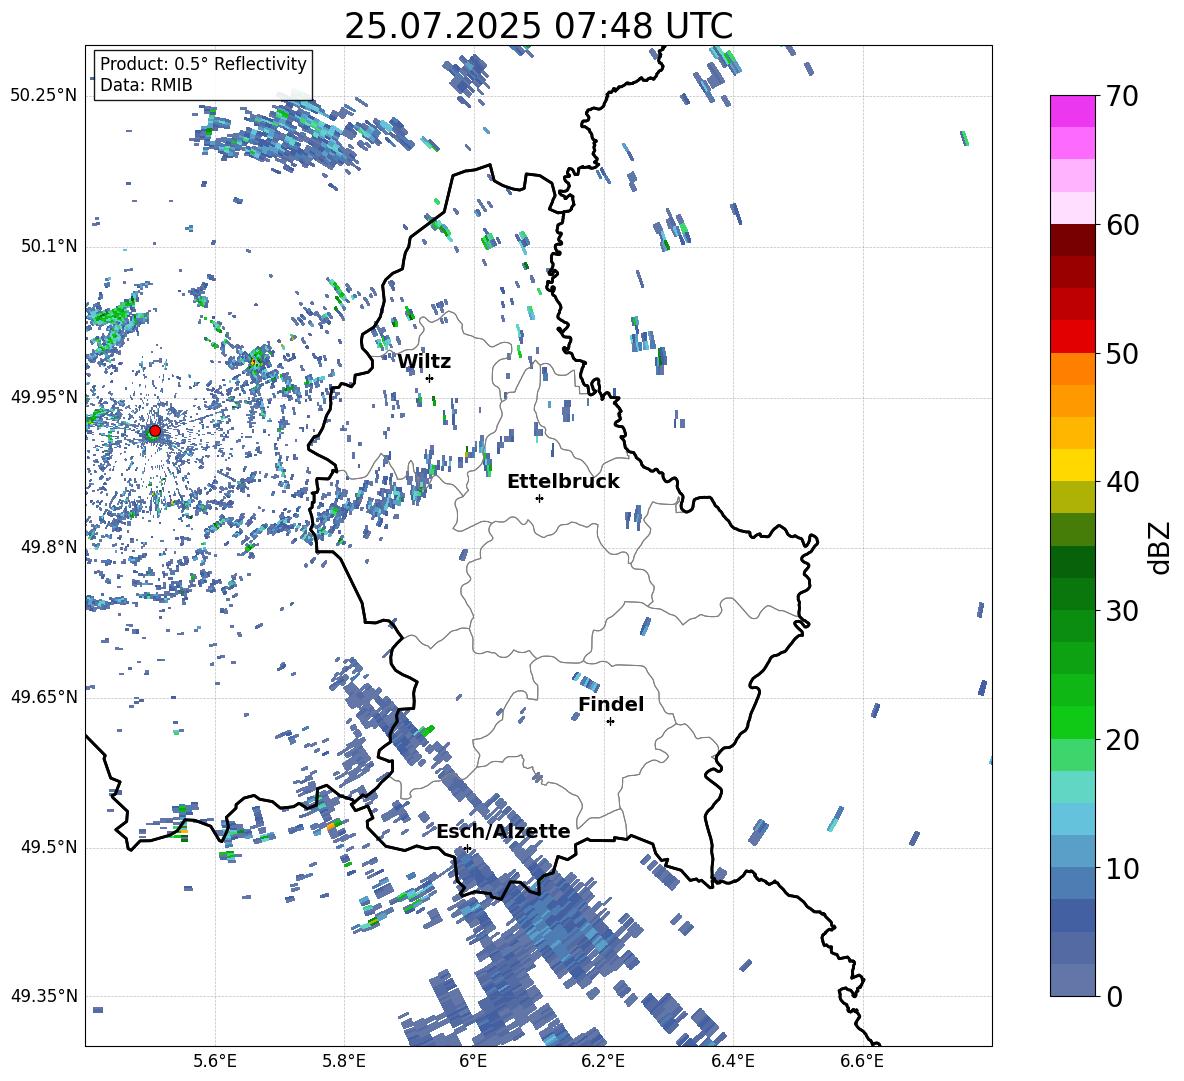Image resolution: width=1184 pixels, height=1081 pixels.
Task: Click the Esch/Alzette city label
Action: click(503, 831)
